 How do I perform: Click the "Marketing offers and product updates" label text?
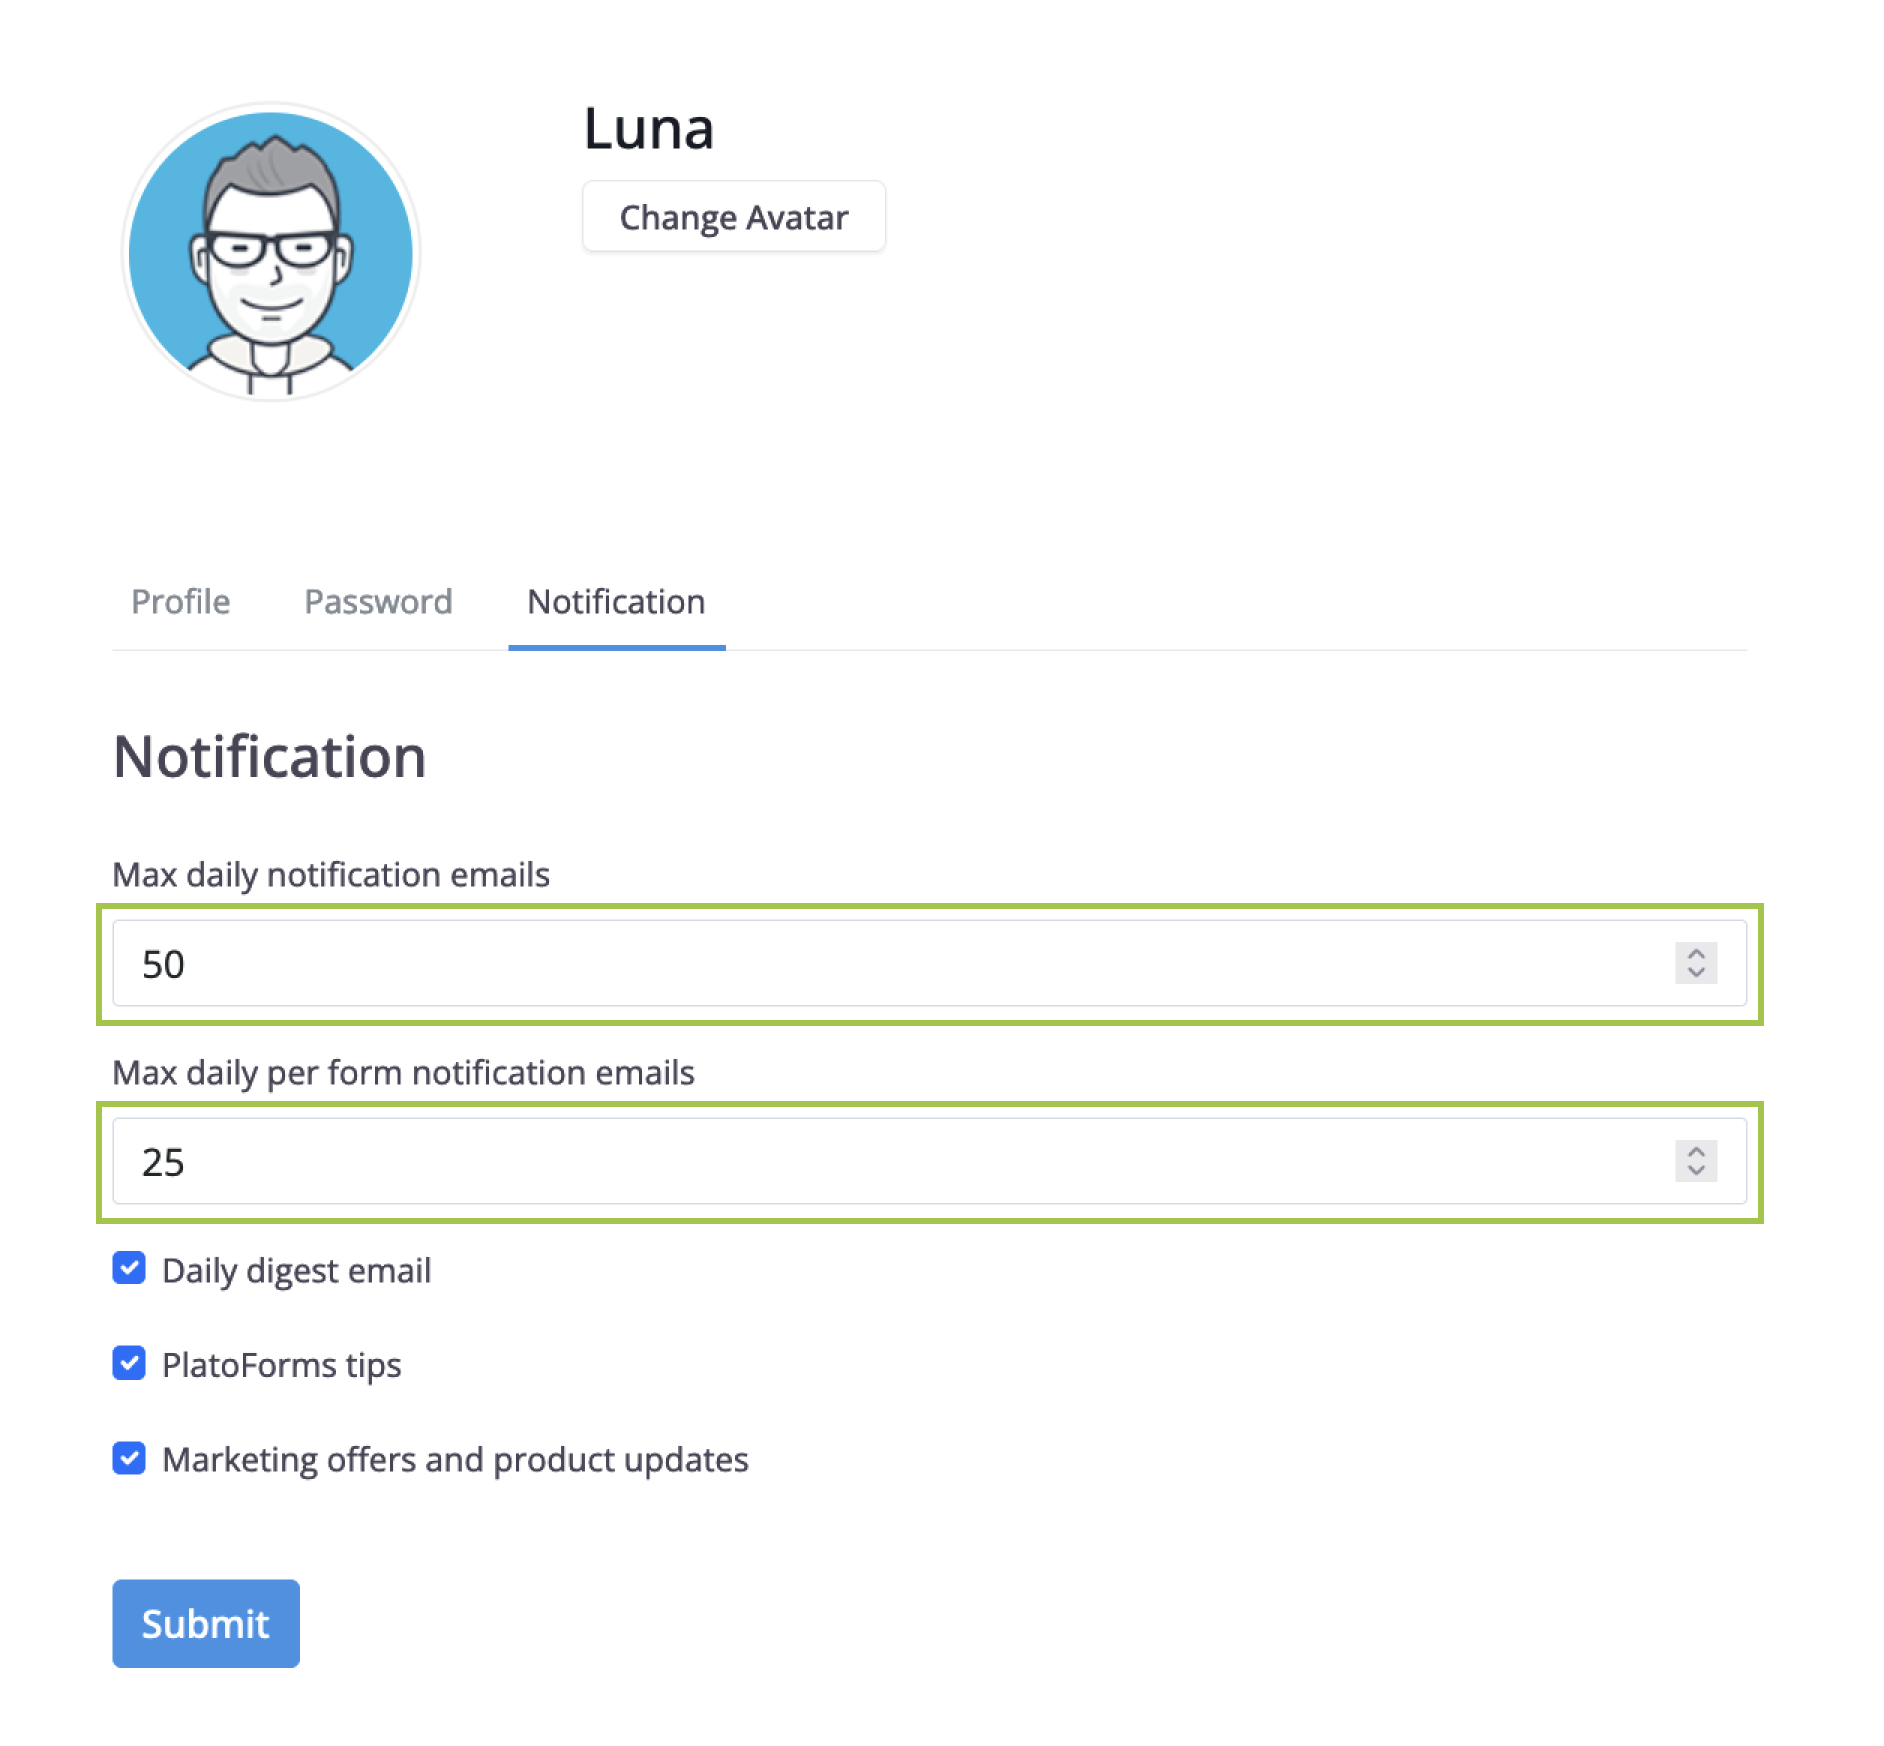[455, 1460]
